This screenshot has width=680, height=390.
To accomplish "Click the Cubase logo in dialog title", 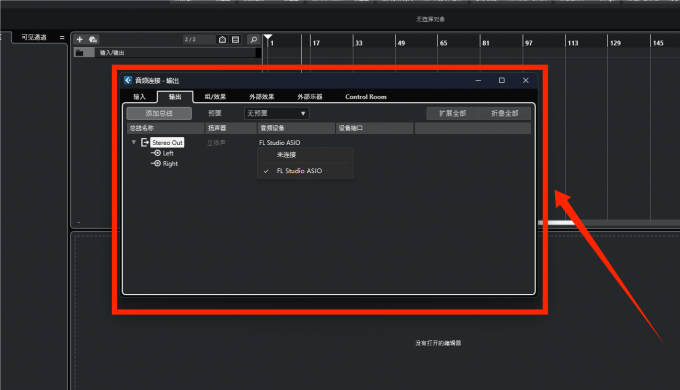I will (128, 80).
